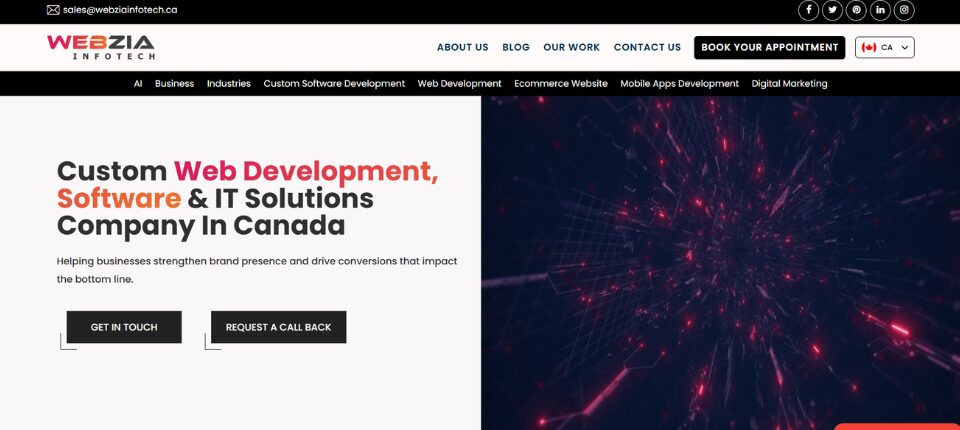Open Mobile Apps Development menu

(x=680, y=83)
